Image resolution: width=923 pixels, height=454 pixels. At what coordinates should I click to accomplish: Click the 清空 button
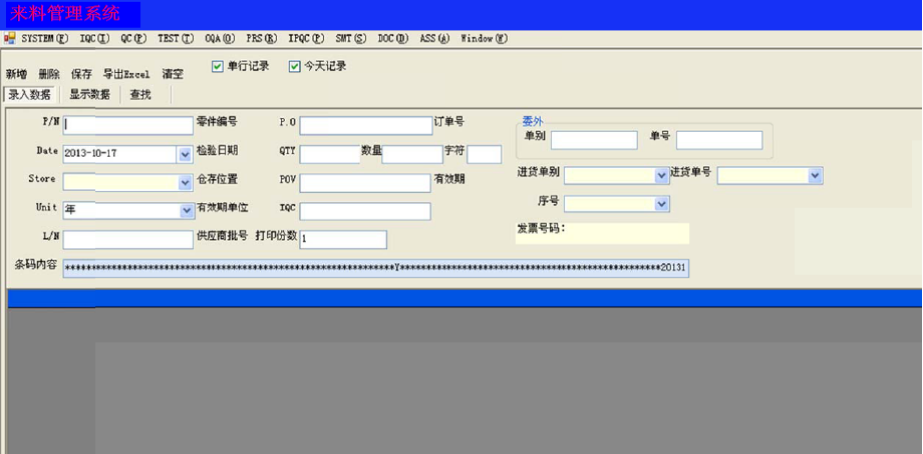click(172, 74)
